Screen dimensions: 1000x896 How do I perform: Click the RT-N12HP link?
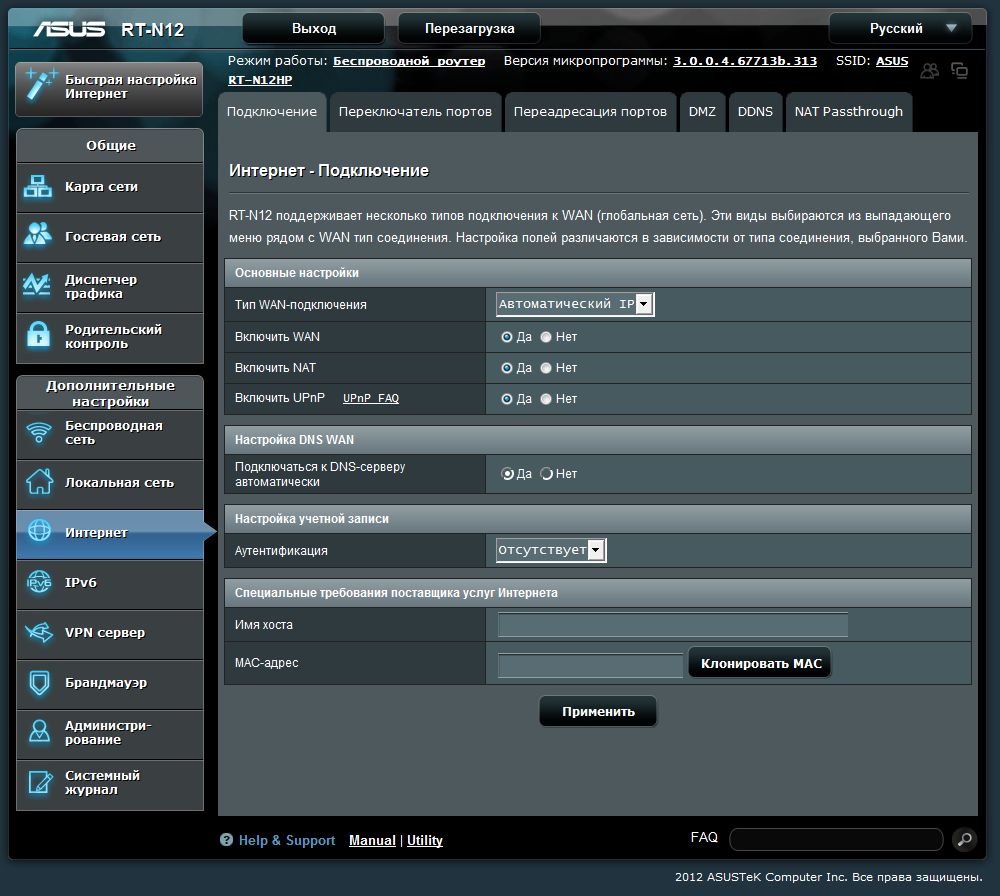(x=260, y=80)
